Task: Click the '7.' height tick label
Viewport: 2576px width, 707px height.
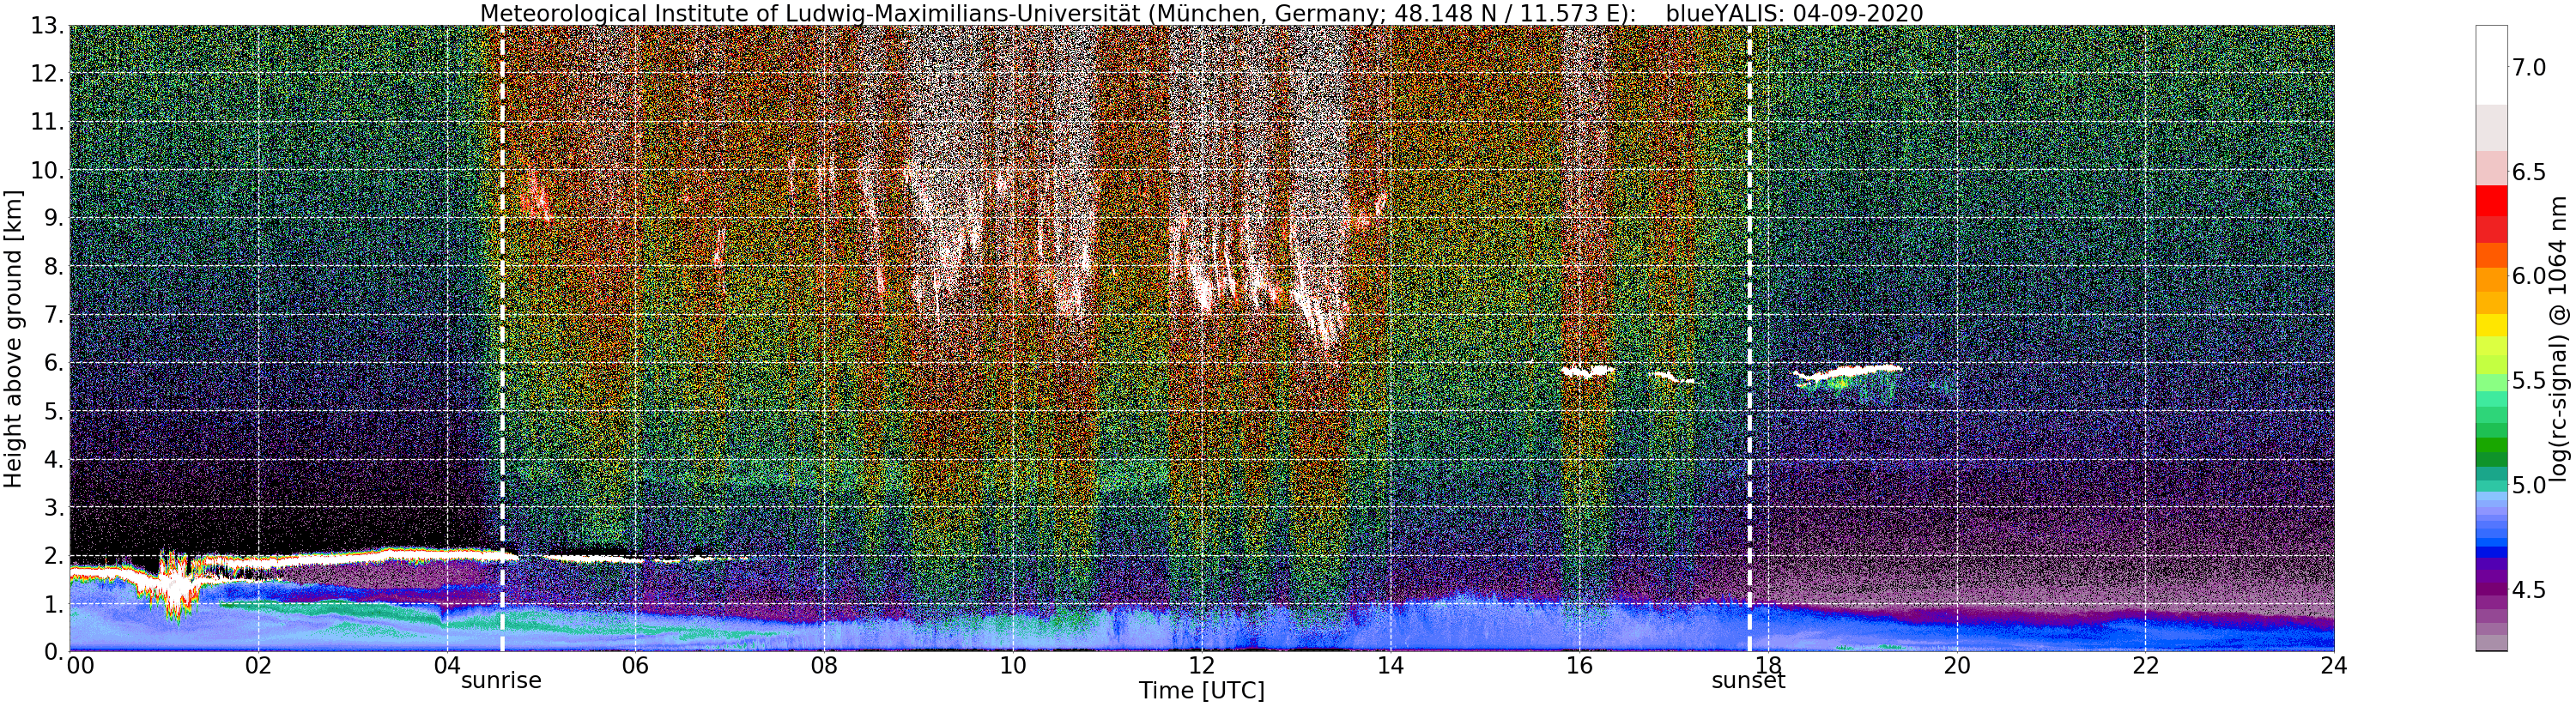Action: (x=53, y=314)
